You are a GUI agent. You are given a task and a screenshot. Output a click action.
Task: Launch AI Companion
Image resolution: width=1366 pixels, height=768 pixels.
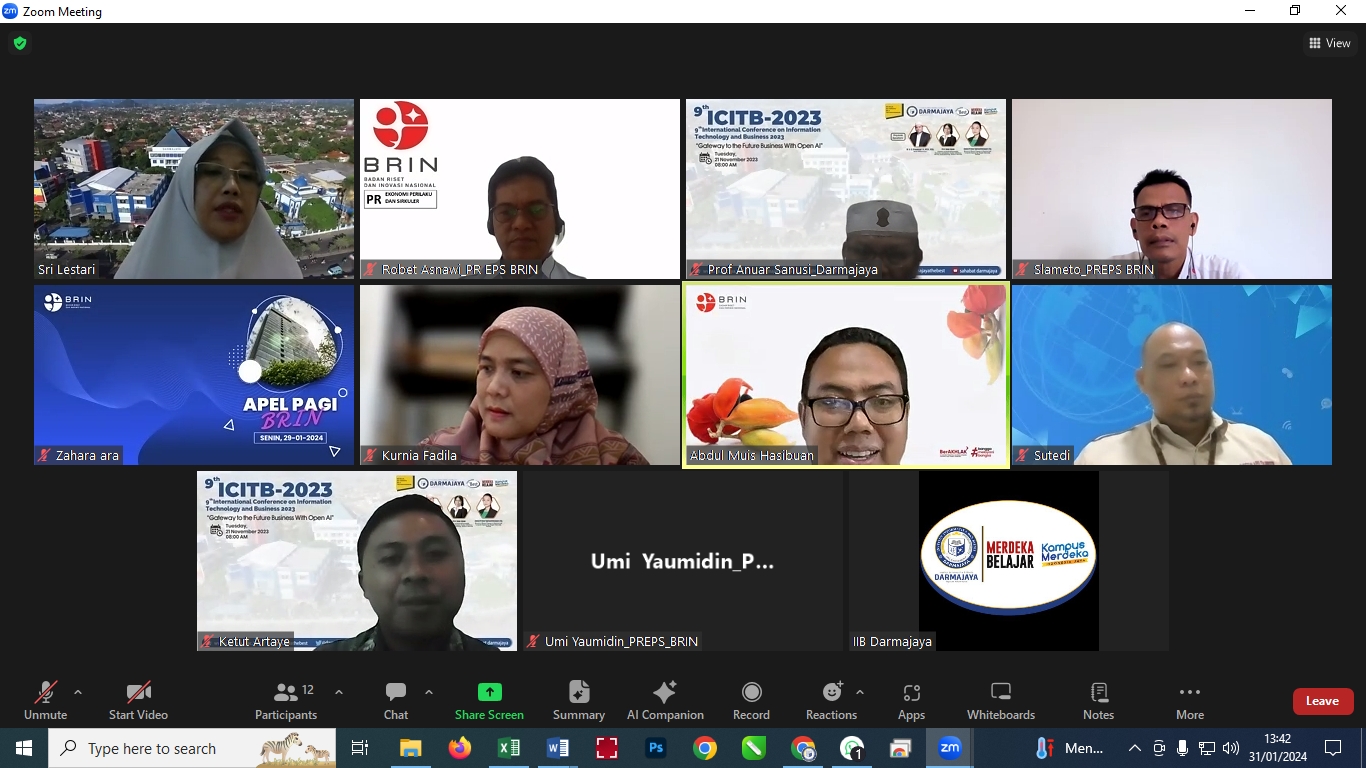click(x=665, y=700)
